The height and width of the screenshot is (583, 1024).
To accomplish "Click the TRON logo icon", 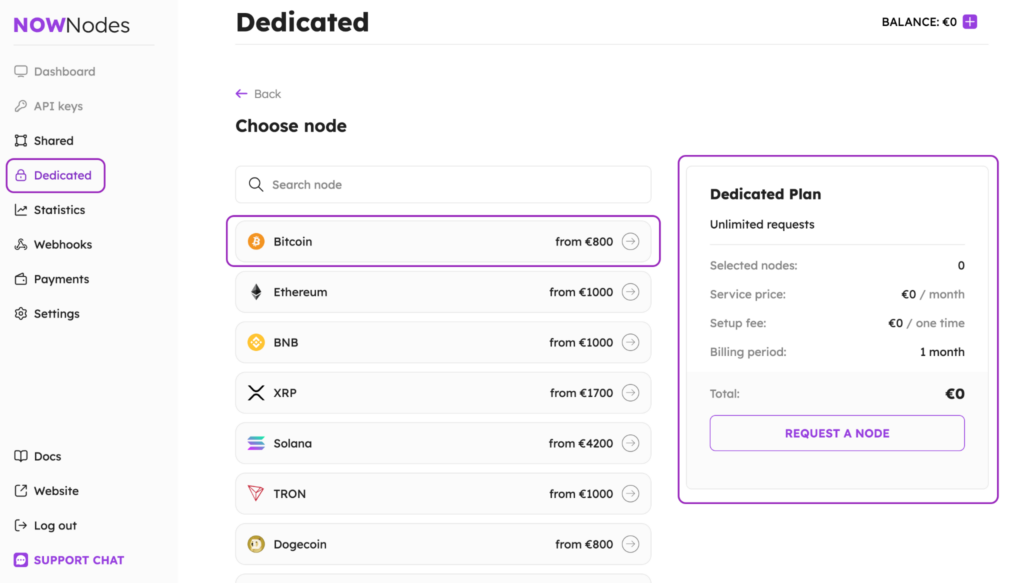I will click(x=256, y=494).
